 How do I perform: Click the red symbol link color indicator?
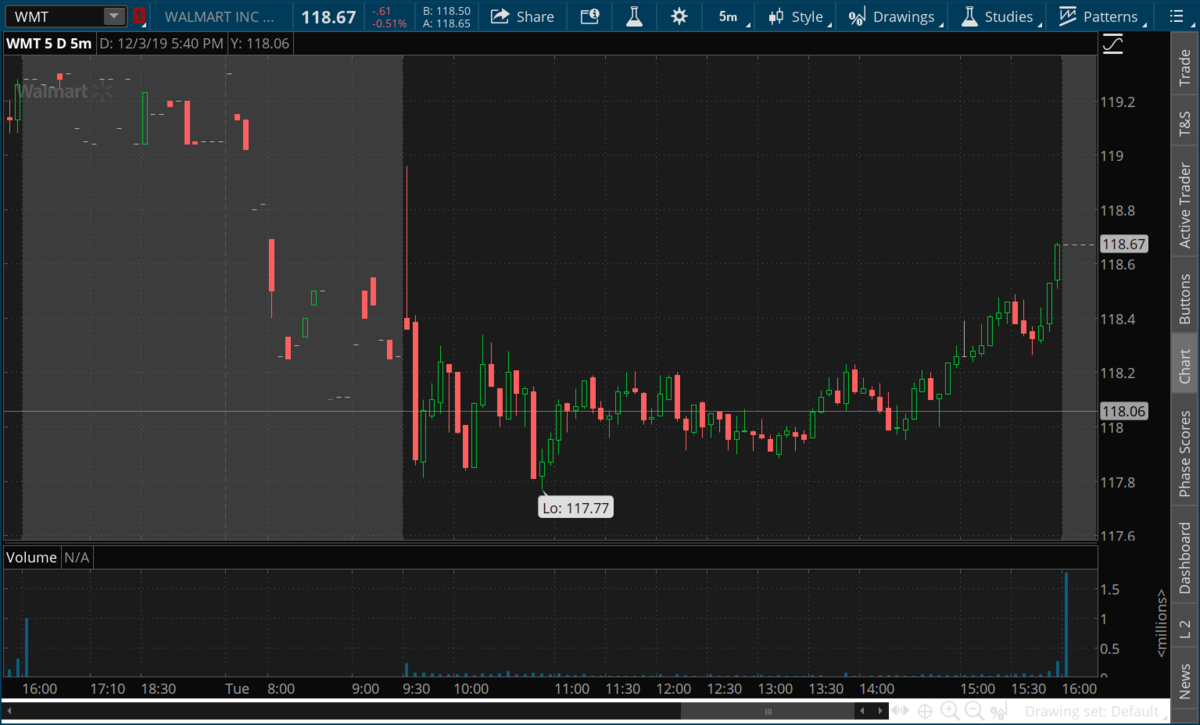pos(140,16)
